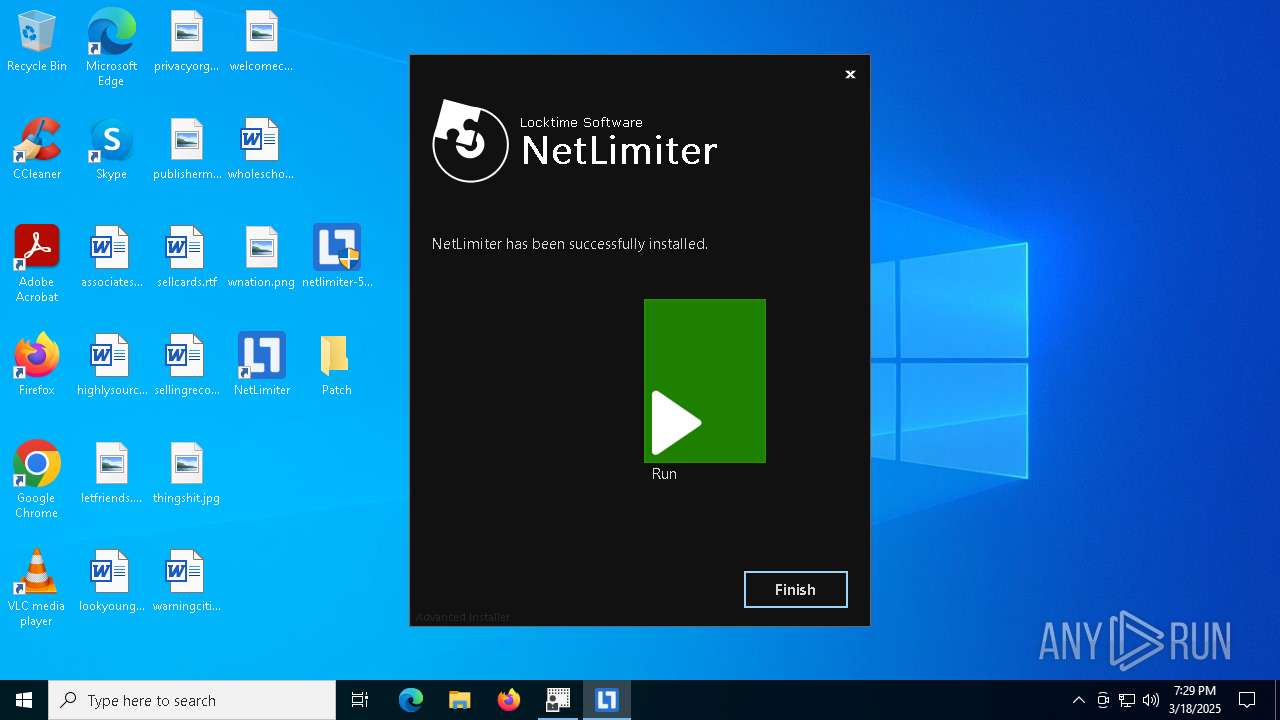Open the NetLimiter desktop shortcut
This screenshot has height=720, width=1280.
261,366
